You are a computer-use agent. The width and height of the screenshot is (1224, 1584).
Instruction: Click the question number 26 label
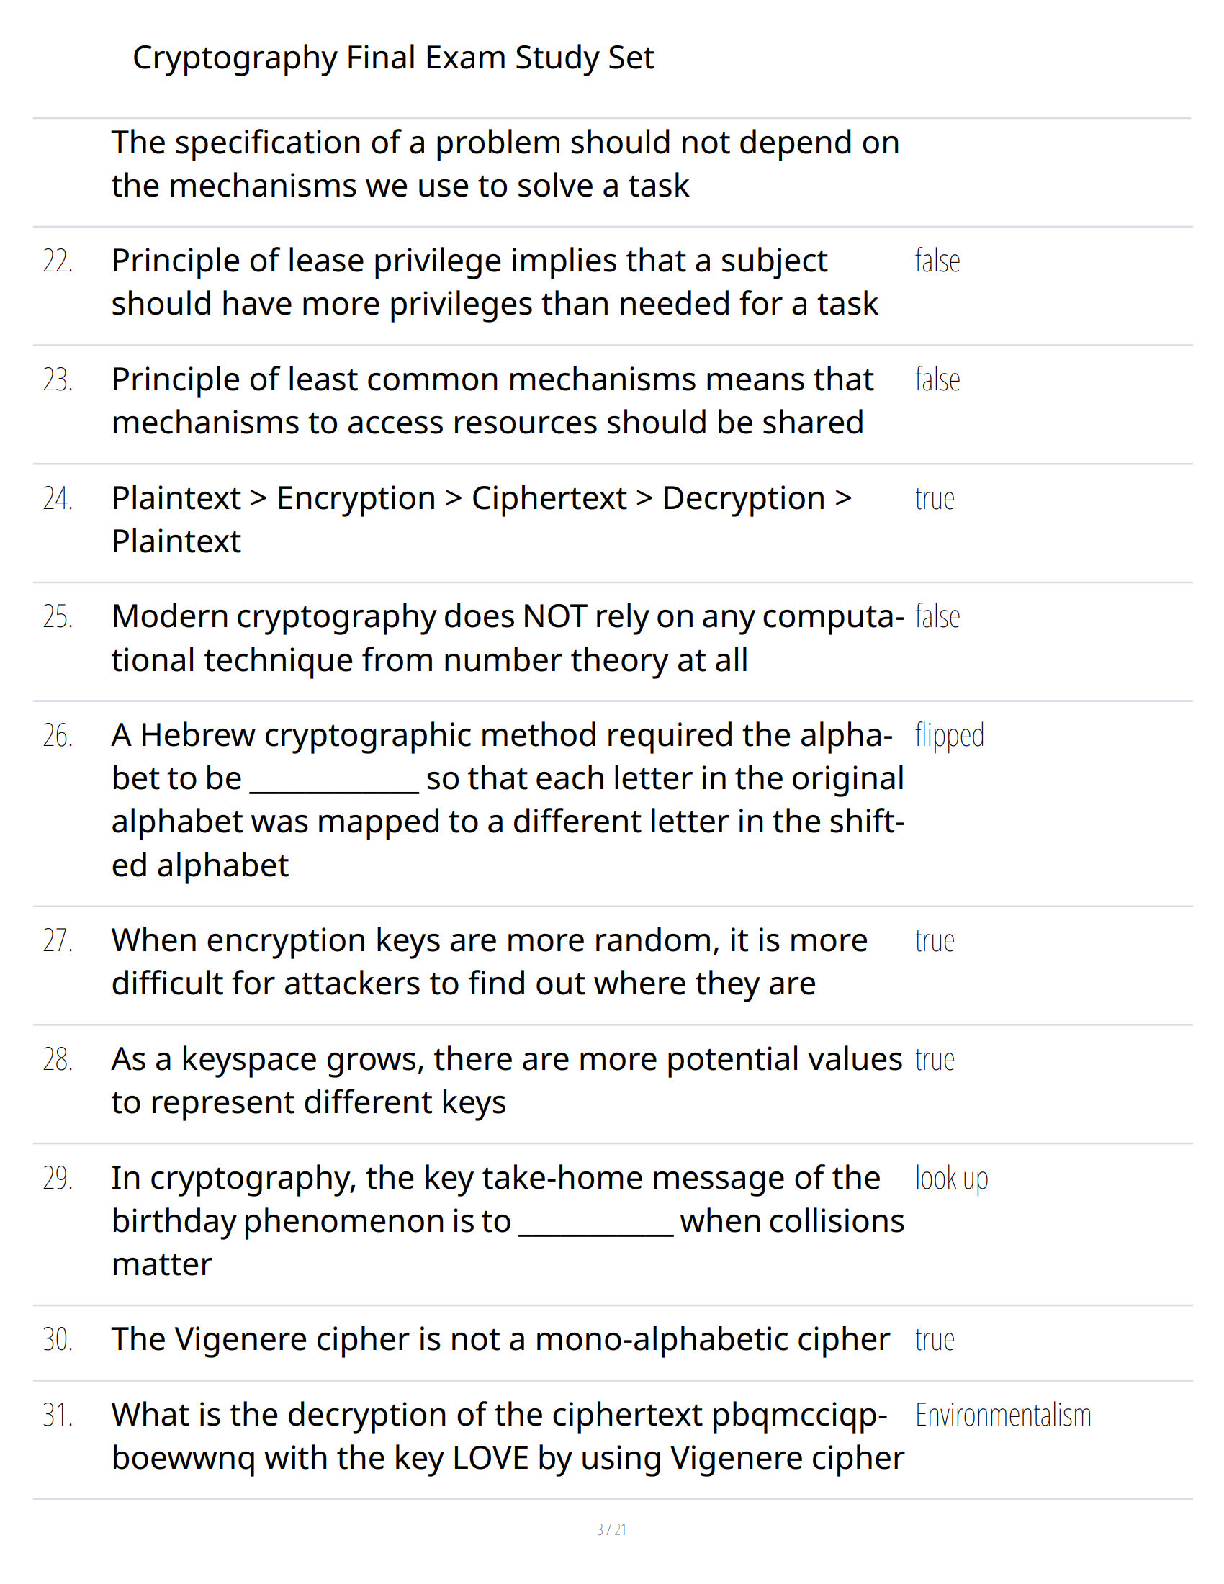(58, 737)
